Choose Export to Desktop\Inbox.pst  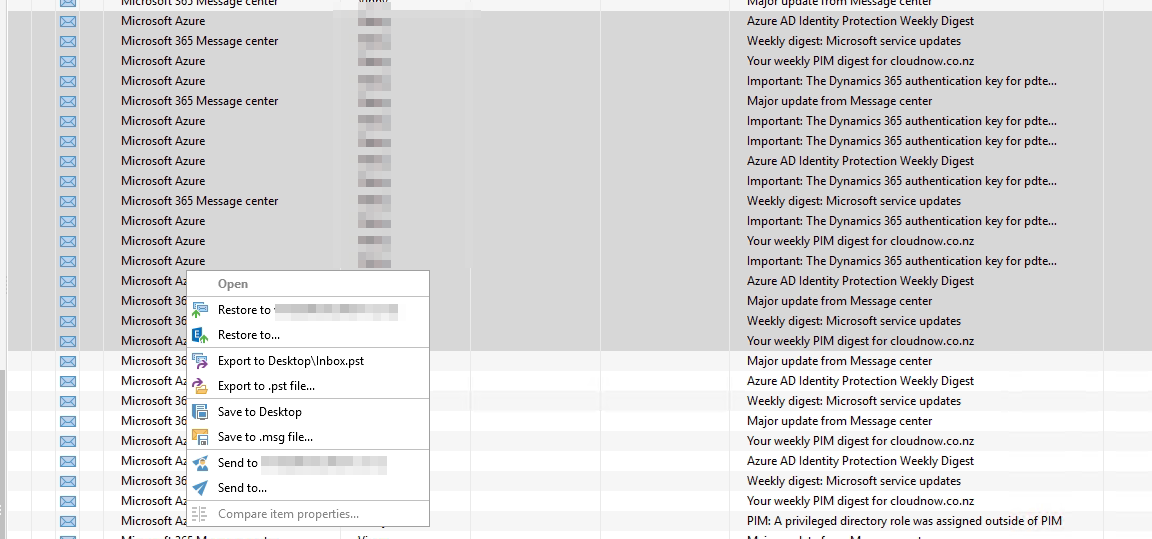[x=308, y=361]
